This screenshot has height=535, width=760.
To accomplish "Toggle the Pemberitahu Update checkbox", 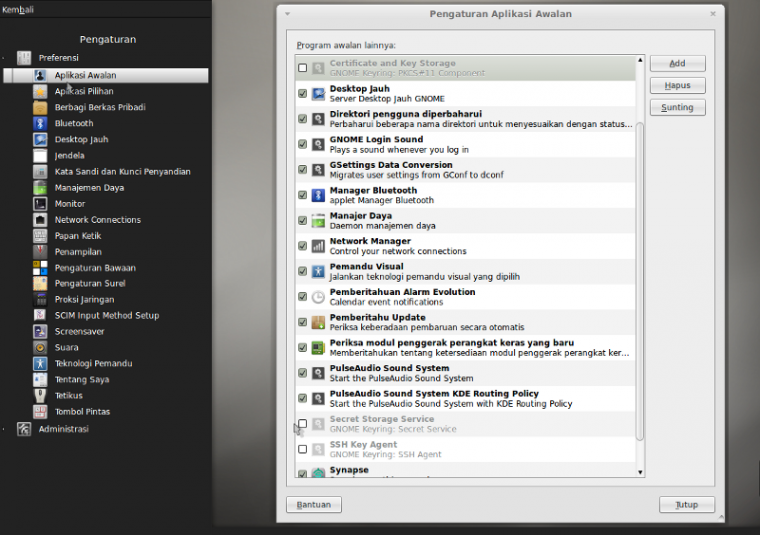I will coord(302,322).
